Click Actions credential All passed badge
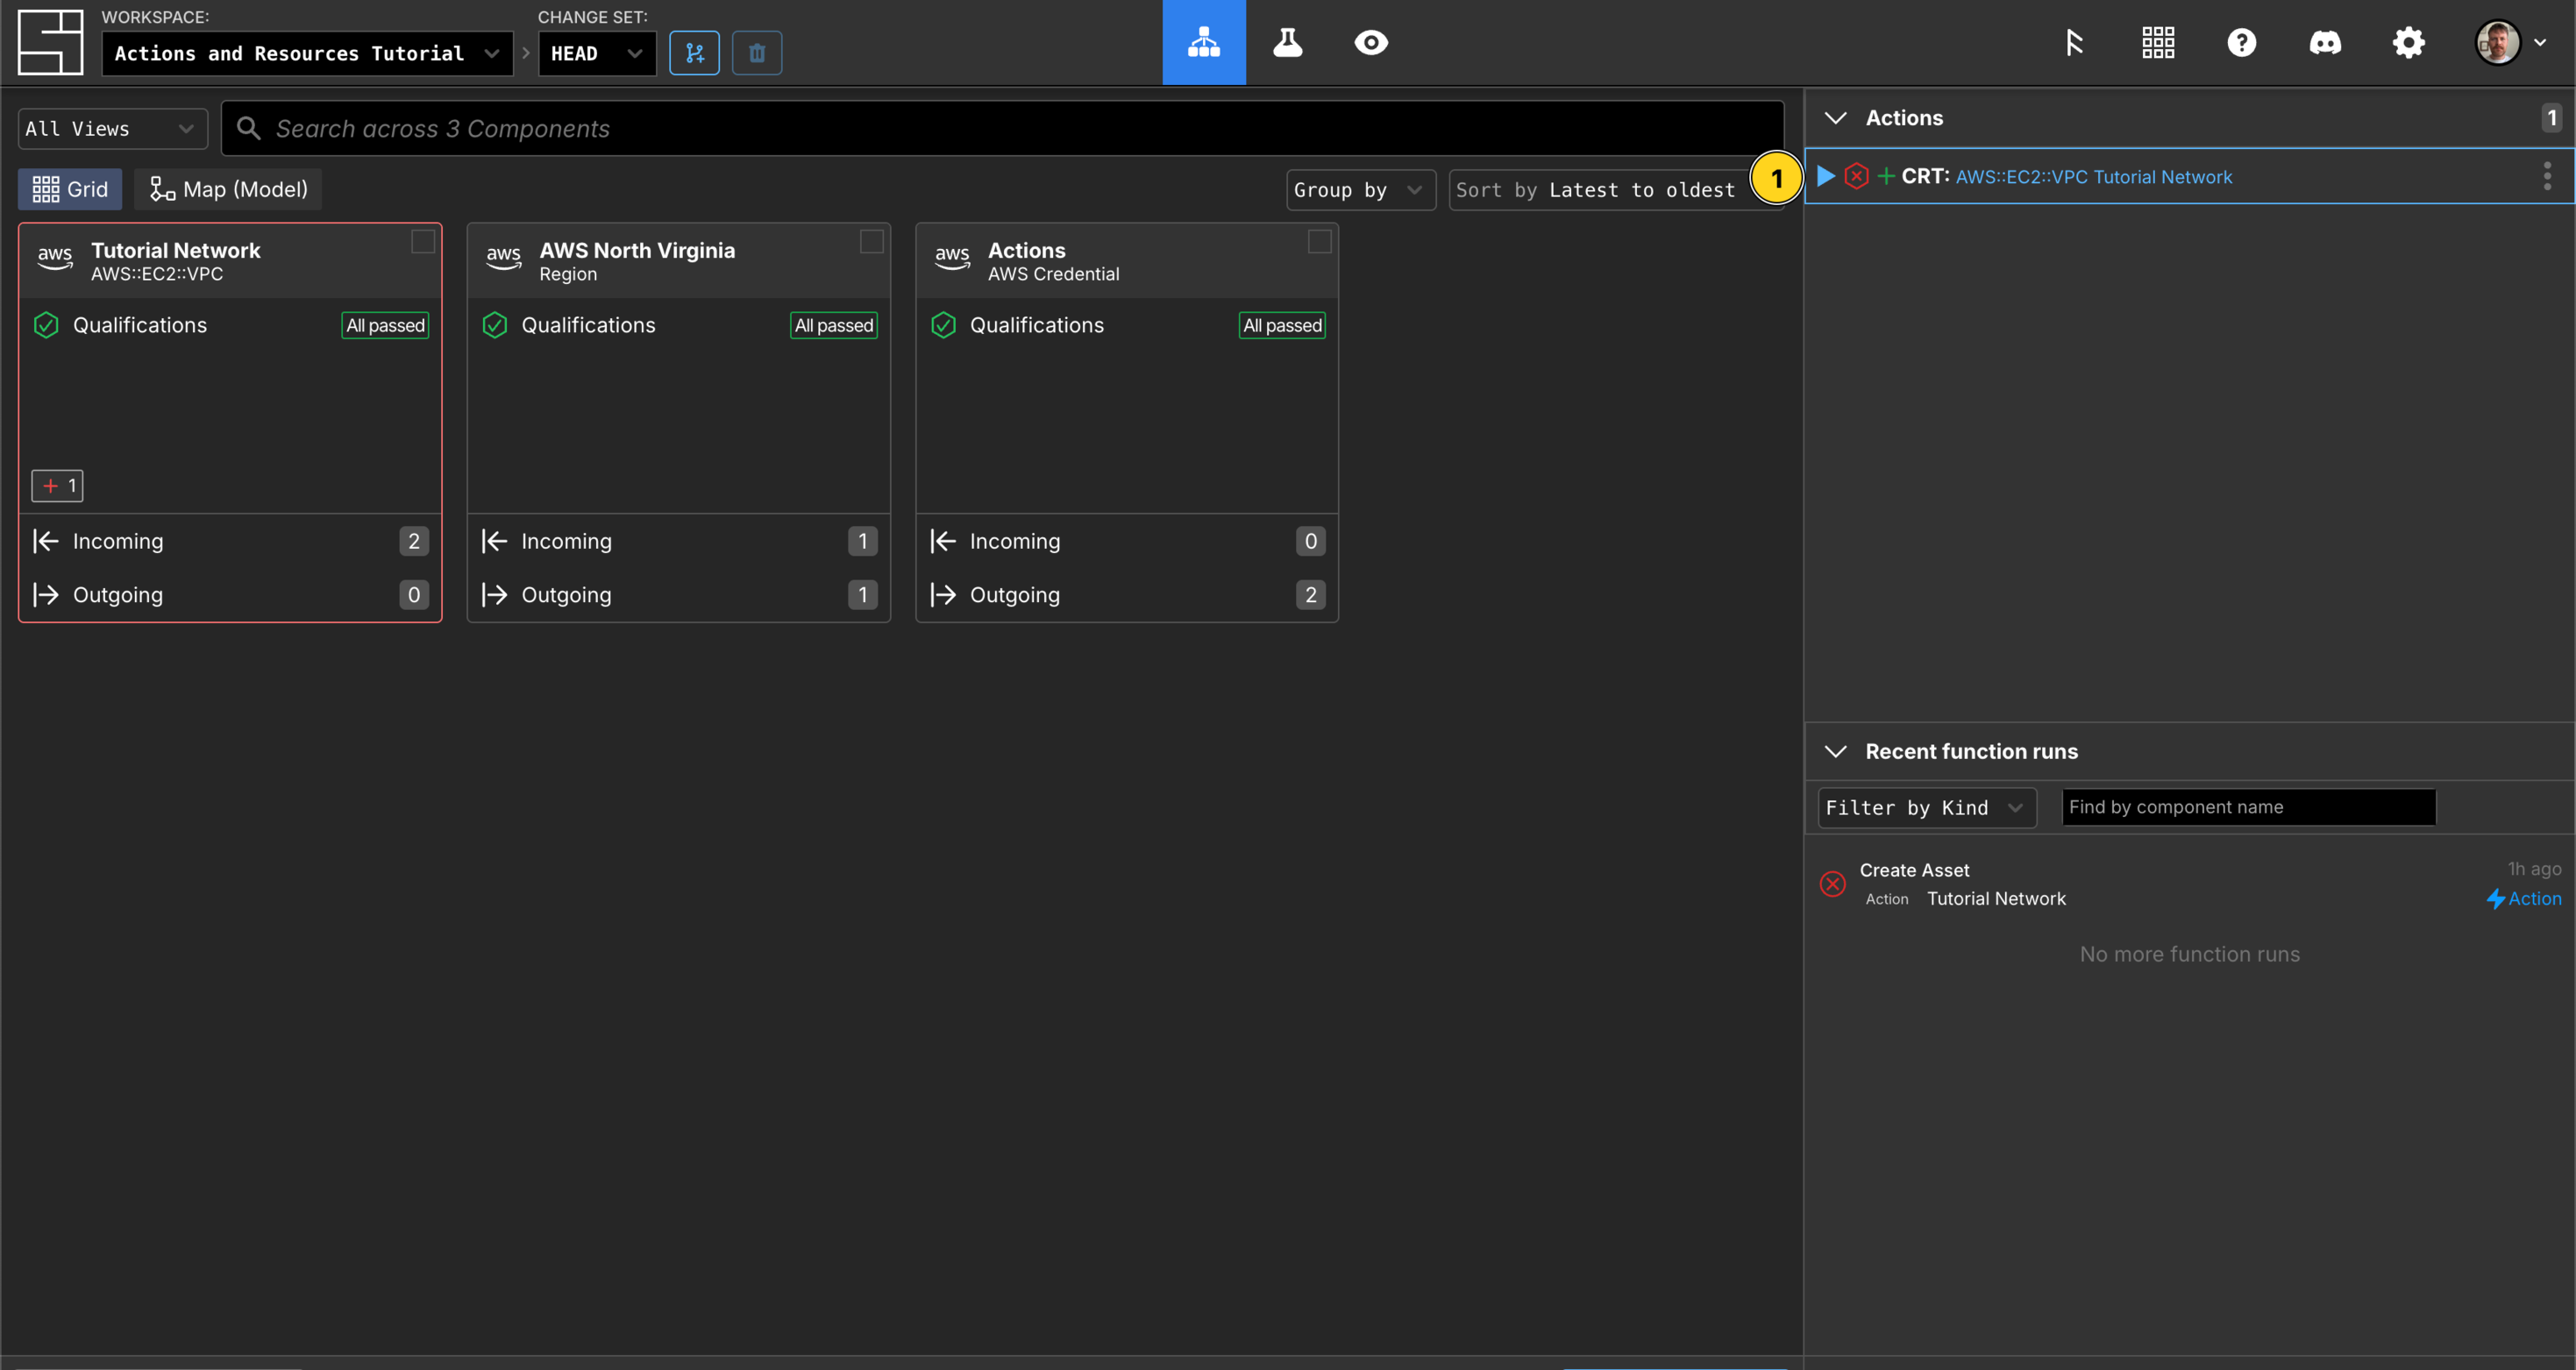2576x1370 pixels. [x=1282, y=325]
